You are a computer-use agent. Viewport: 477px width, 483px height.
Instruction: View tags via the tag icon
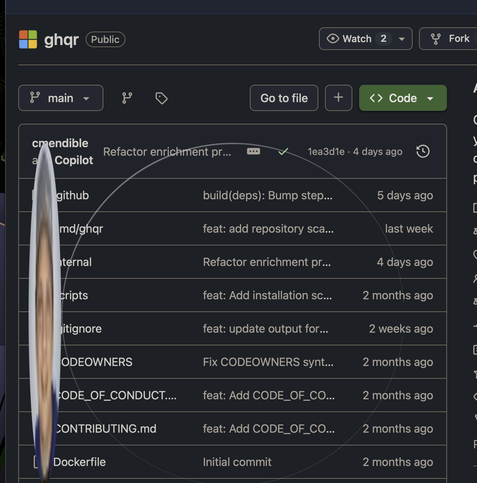162,98
